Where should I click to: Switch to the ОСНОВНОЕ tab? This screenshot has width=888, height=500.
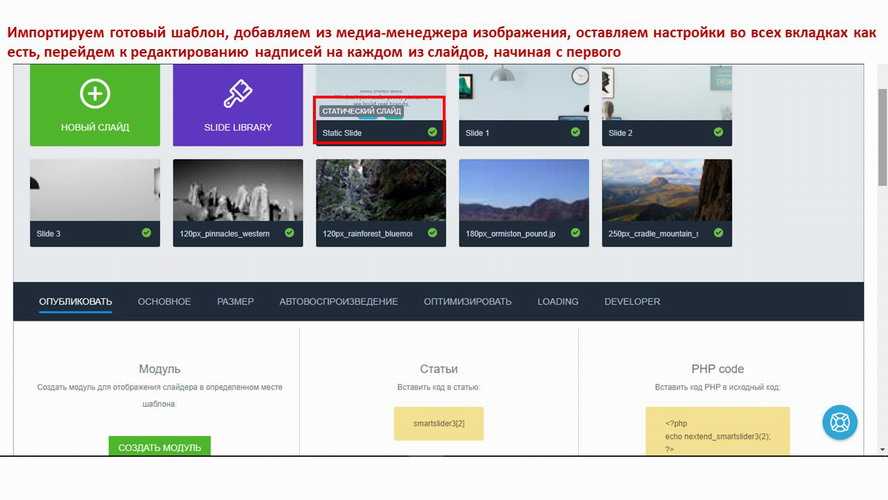point(164,302)
